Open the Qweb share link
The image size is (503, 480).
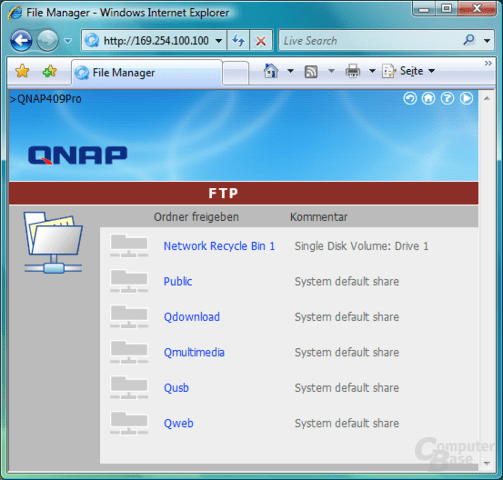(178, 423)
